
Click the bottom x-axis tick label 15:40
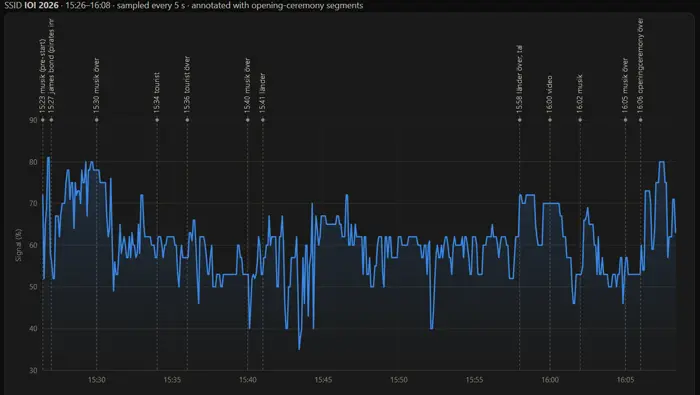point(247,380)
